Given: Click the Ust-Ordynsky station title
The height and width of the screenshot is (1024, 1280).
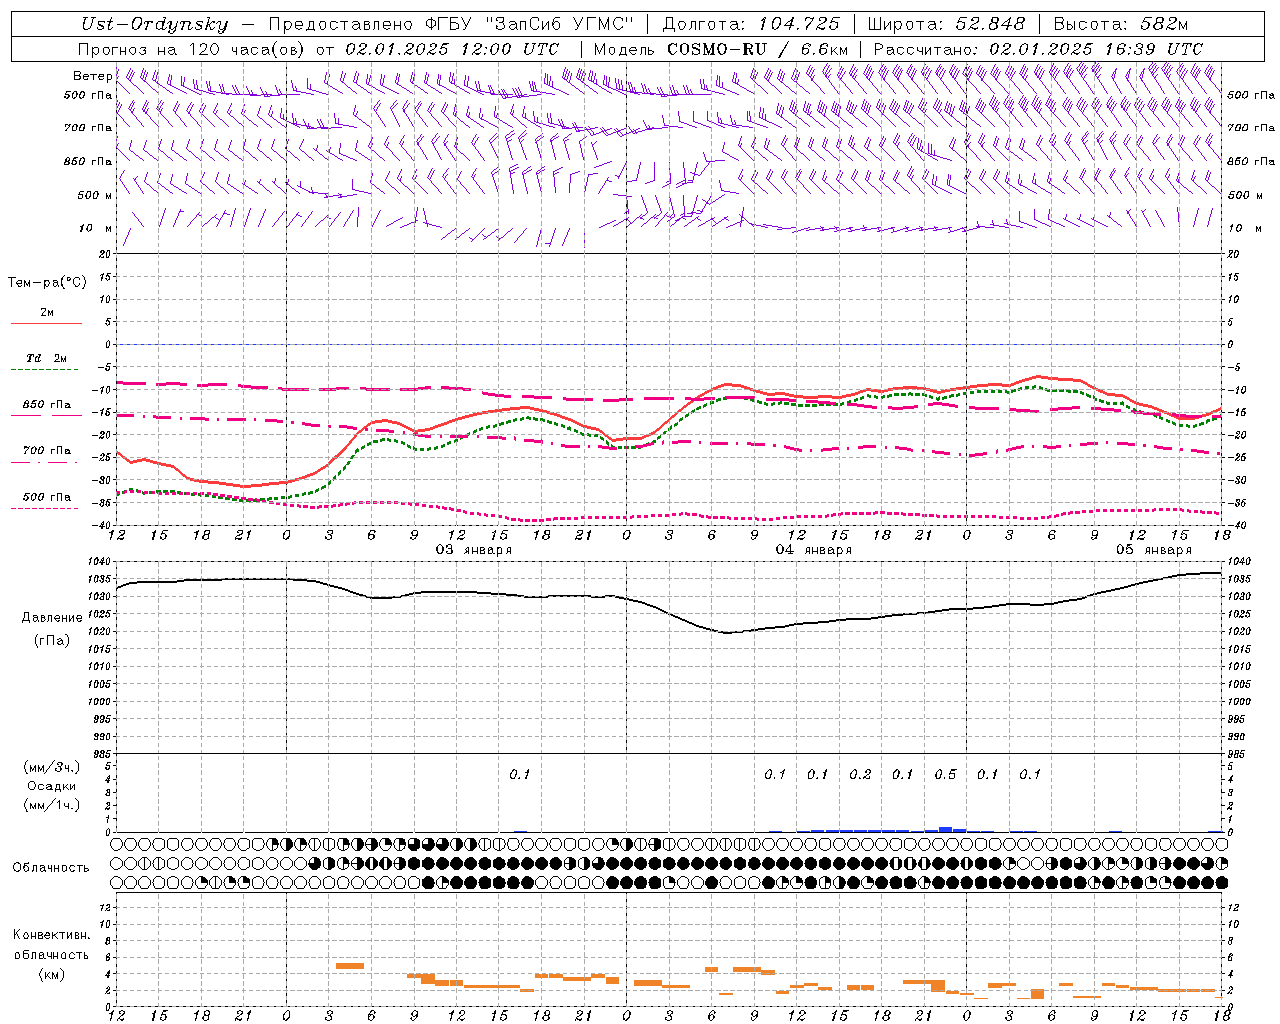Looking at the screenshot, I should [155, 24].
